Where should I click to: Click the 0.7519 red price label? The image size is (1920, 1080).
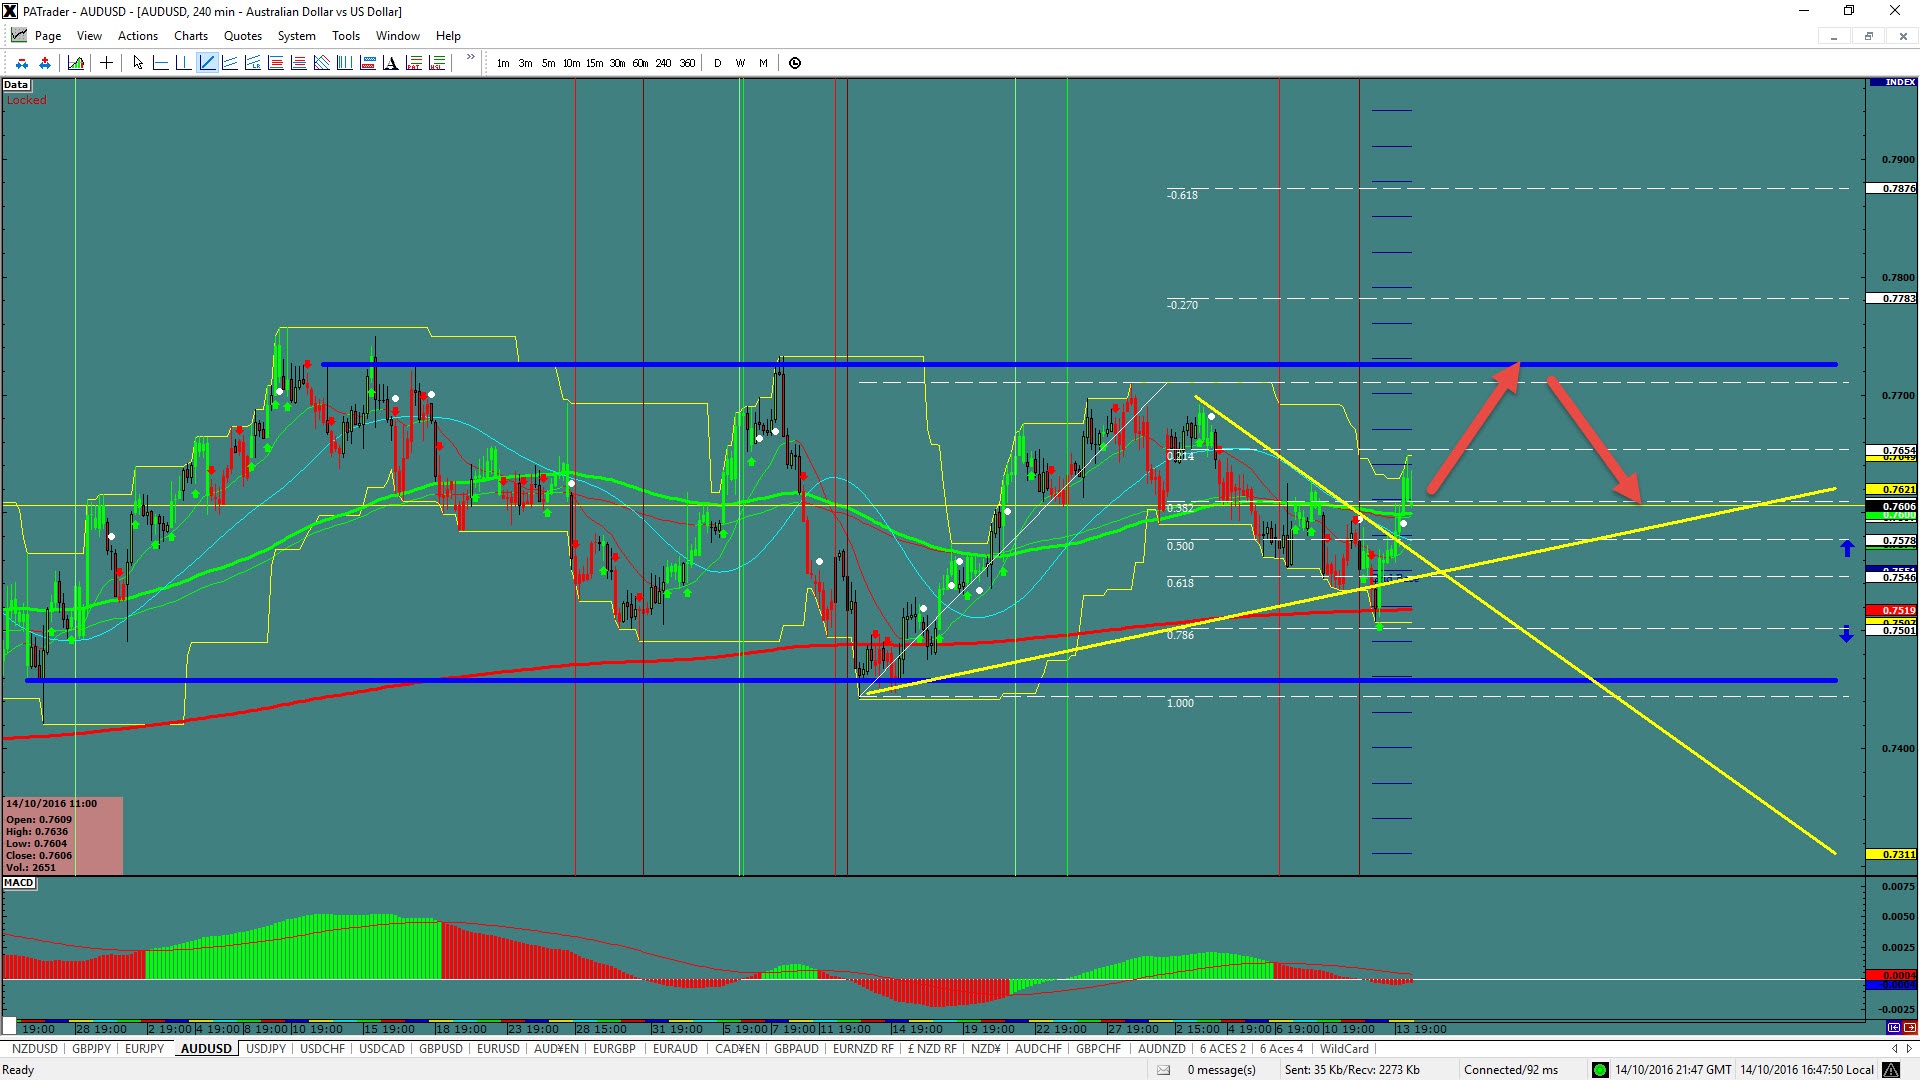tap(1892, 610)
